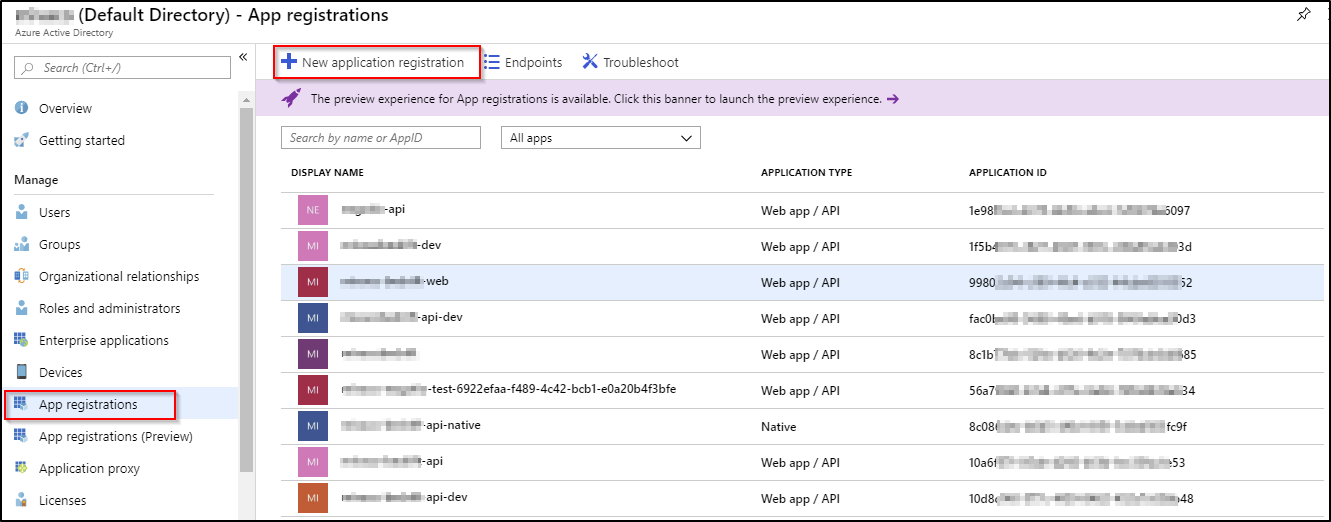Click the Users person icon
This screenshot has height=522, width=1331.
(21, 212)
